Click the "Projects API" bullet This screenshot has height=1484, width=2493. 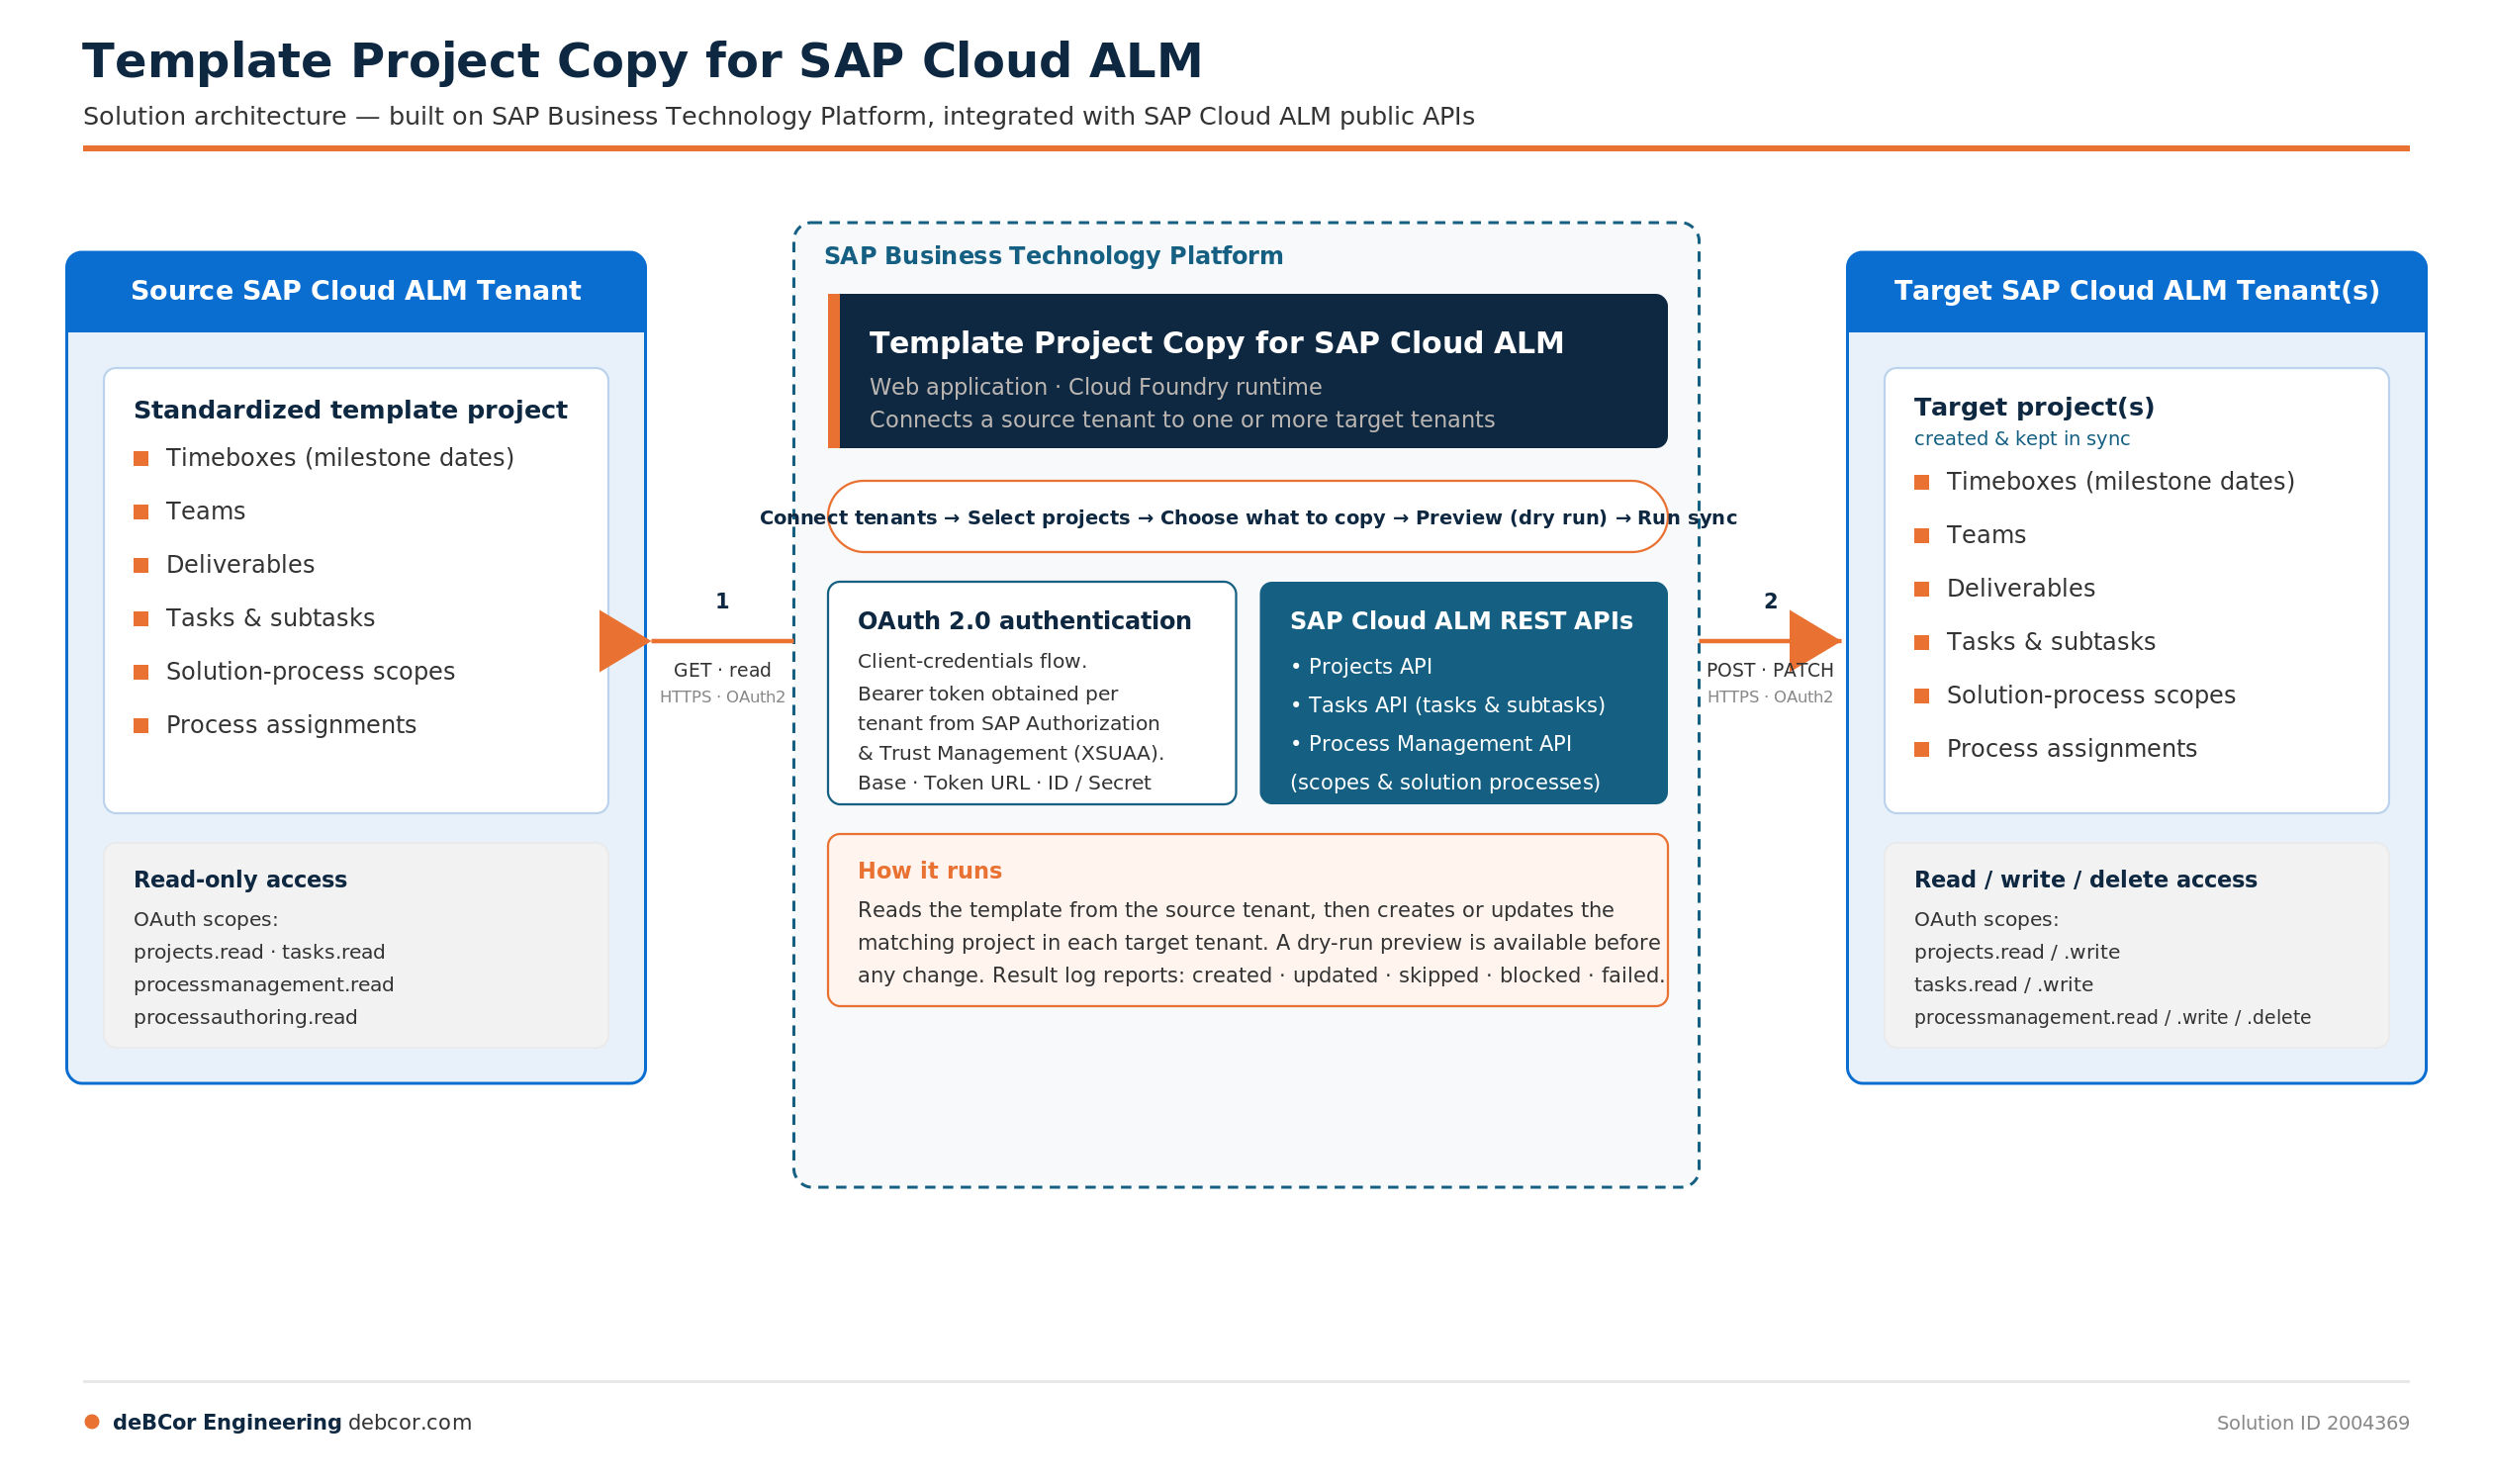tap(1361, 667)
